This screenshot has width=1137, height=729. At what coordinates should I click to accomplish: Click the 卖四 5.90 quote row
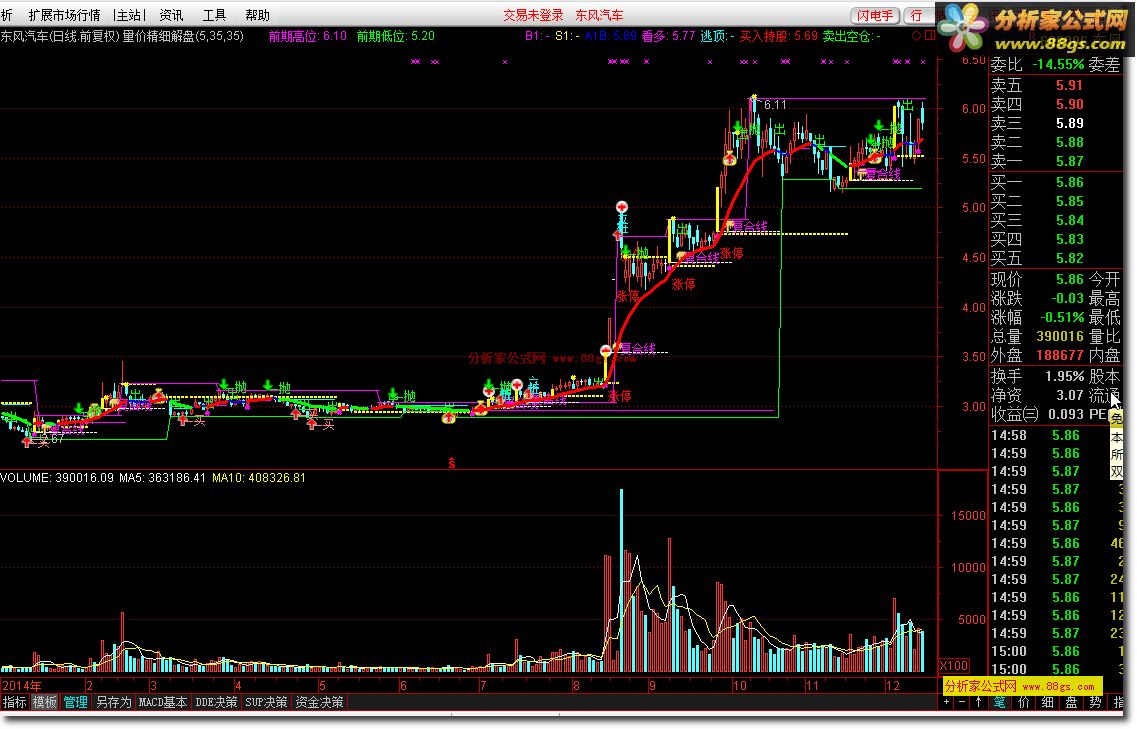[x=1055, y=104]
